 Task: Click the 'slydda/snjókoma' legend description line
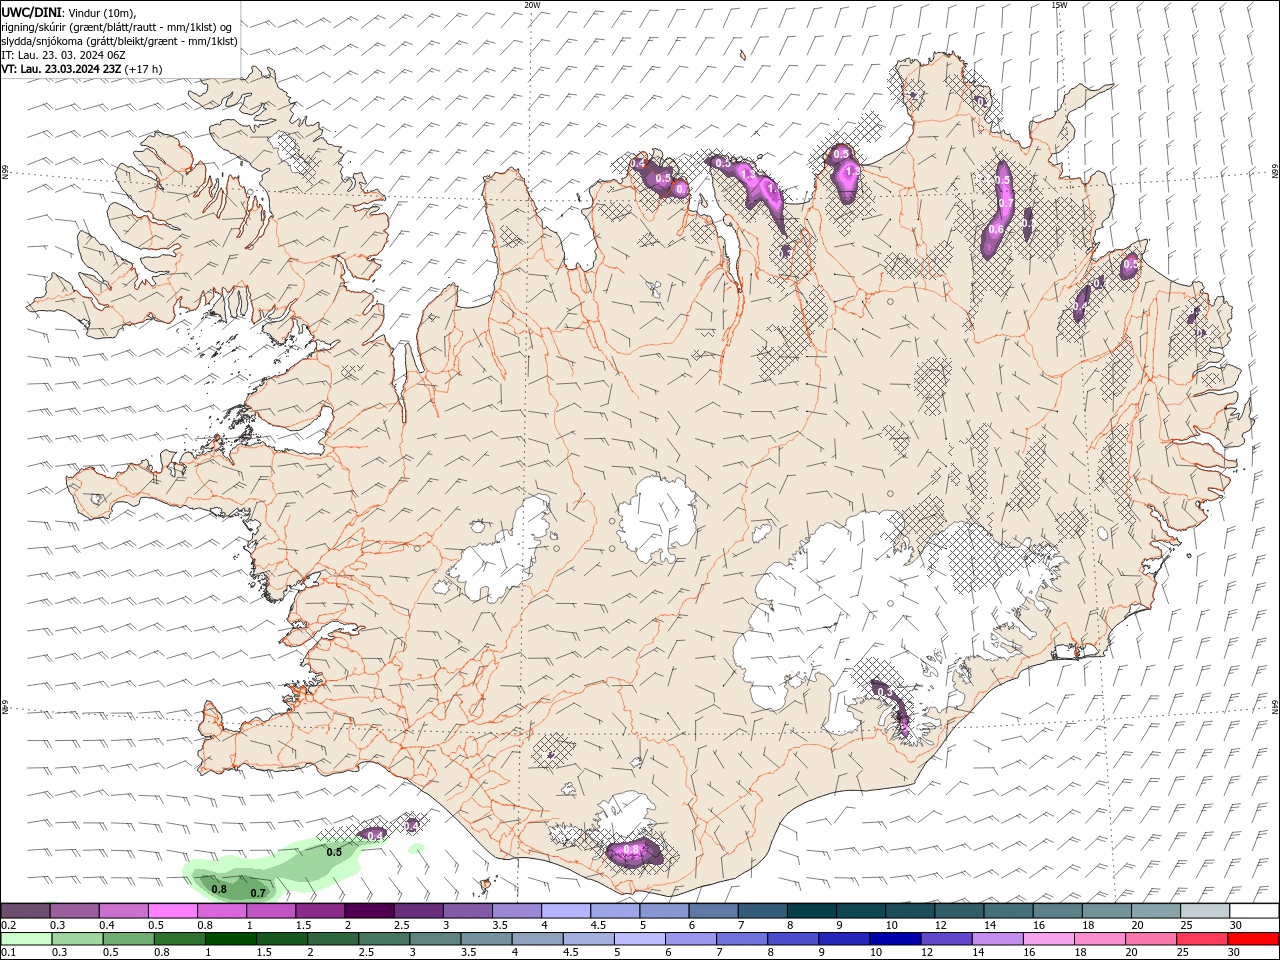(120, 41)
